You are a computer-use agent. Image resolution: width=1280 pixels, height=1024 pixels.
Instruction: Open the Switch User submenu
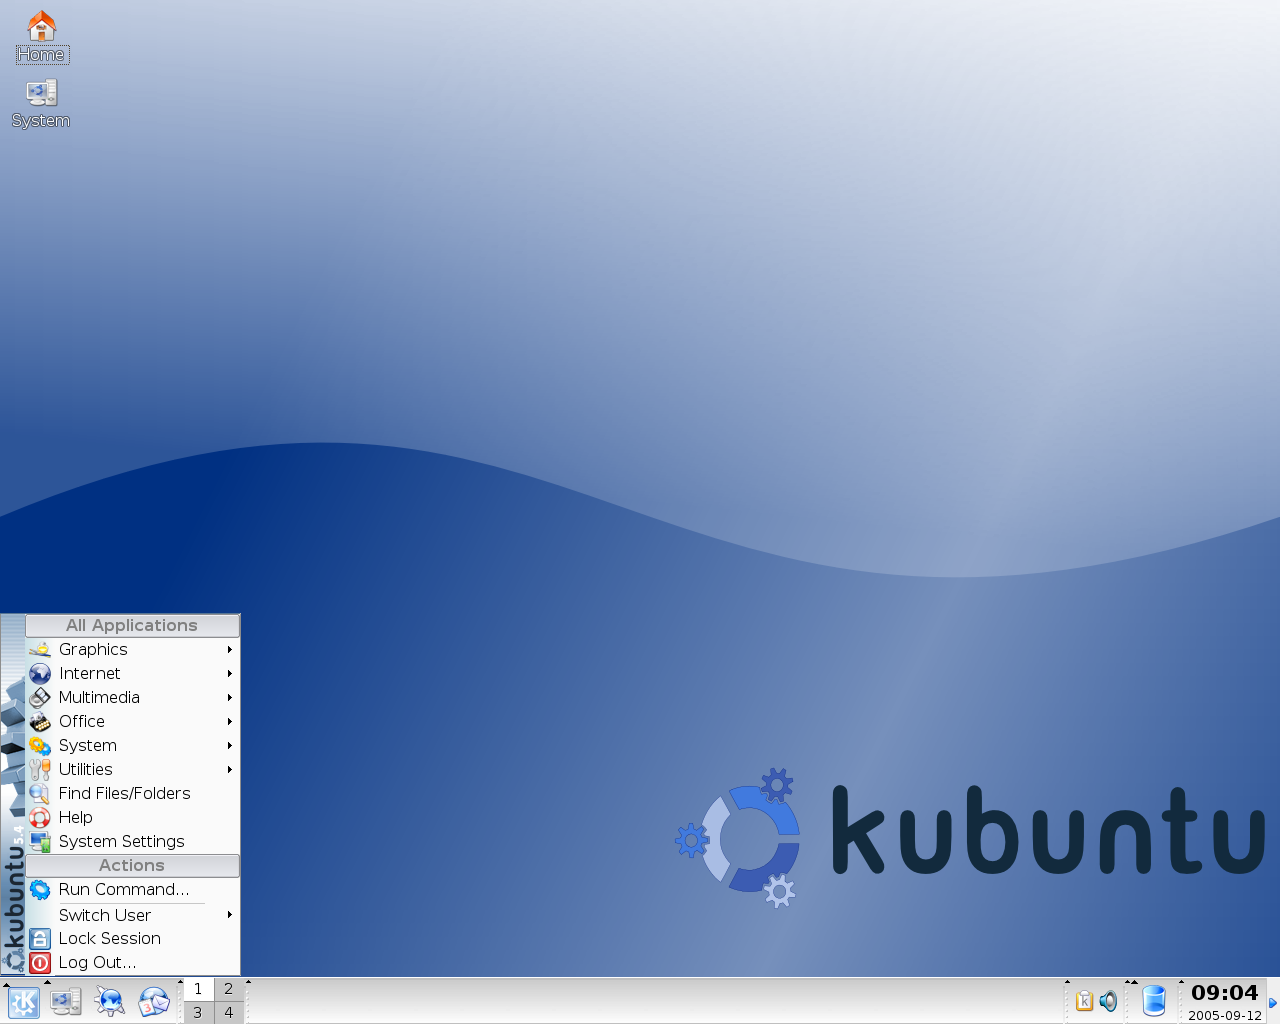pyautogui.click(x=132, y=915)
